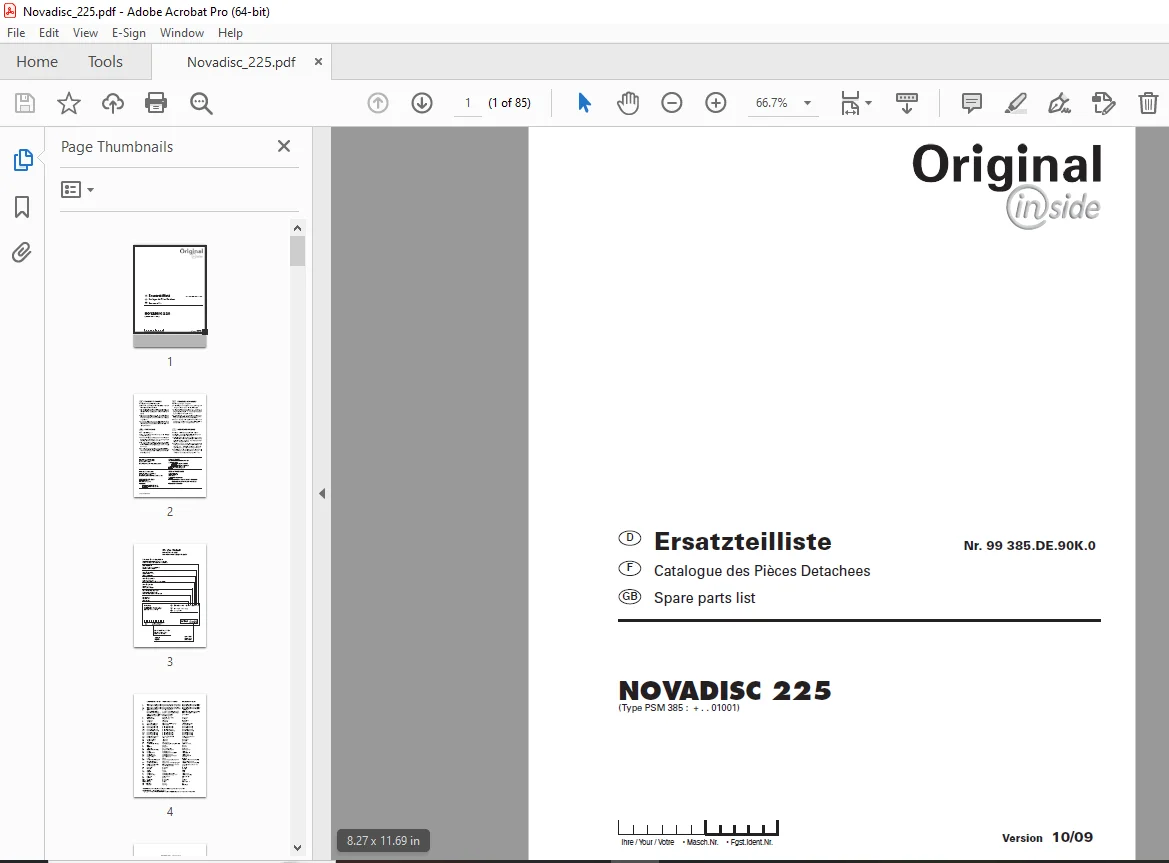The image size is (1169, 863).
Task: Select page 2 thumbnail
Action: tap(170, 446)
